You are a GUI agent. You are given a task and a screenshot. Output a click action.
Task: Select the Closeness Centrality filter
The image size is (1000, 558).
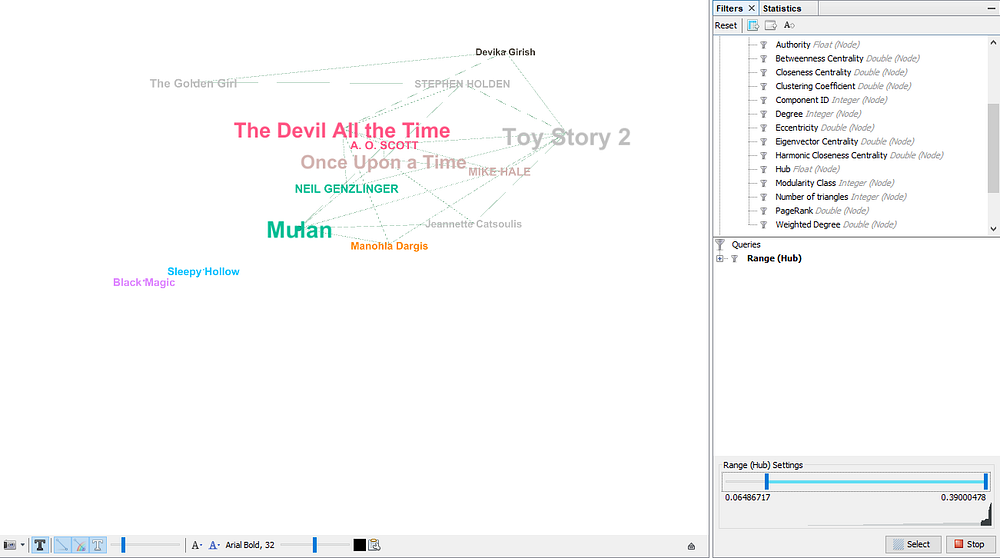(x=841, y=72)
